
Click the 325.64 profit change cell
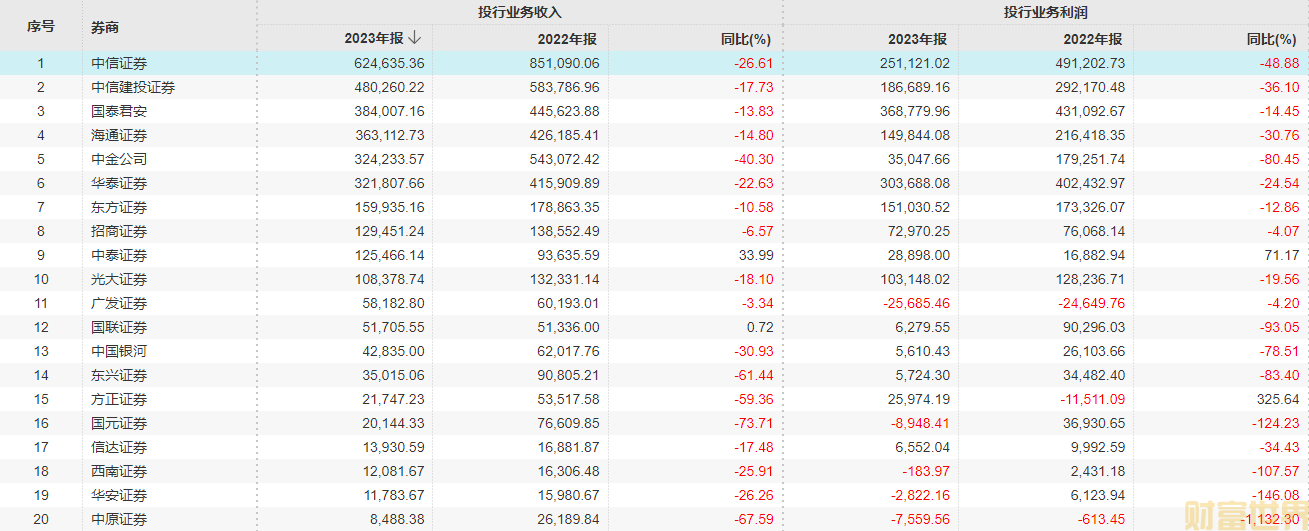[x=1279, y=399]
